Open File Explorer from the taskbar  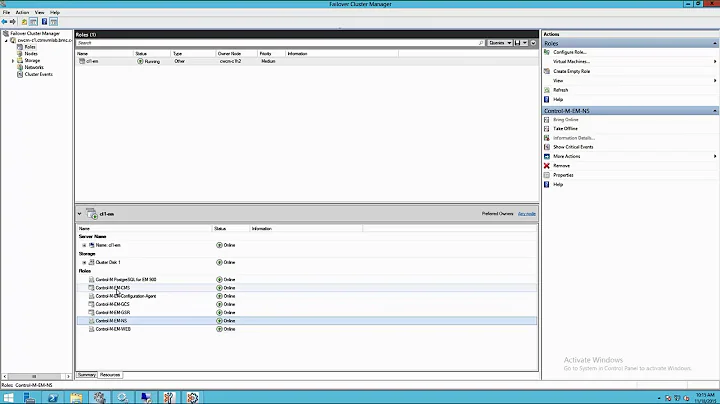pos(76,398)
